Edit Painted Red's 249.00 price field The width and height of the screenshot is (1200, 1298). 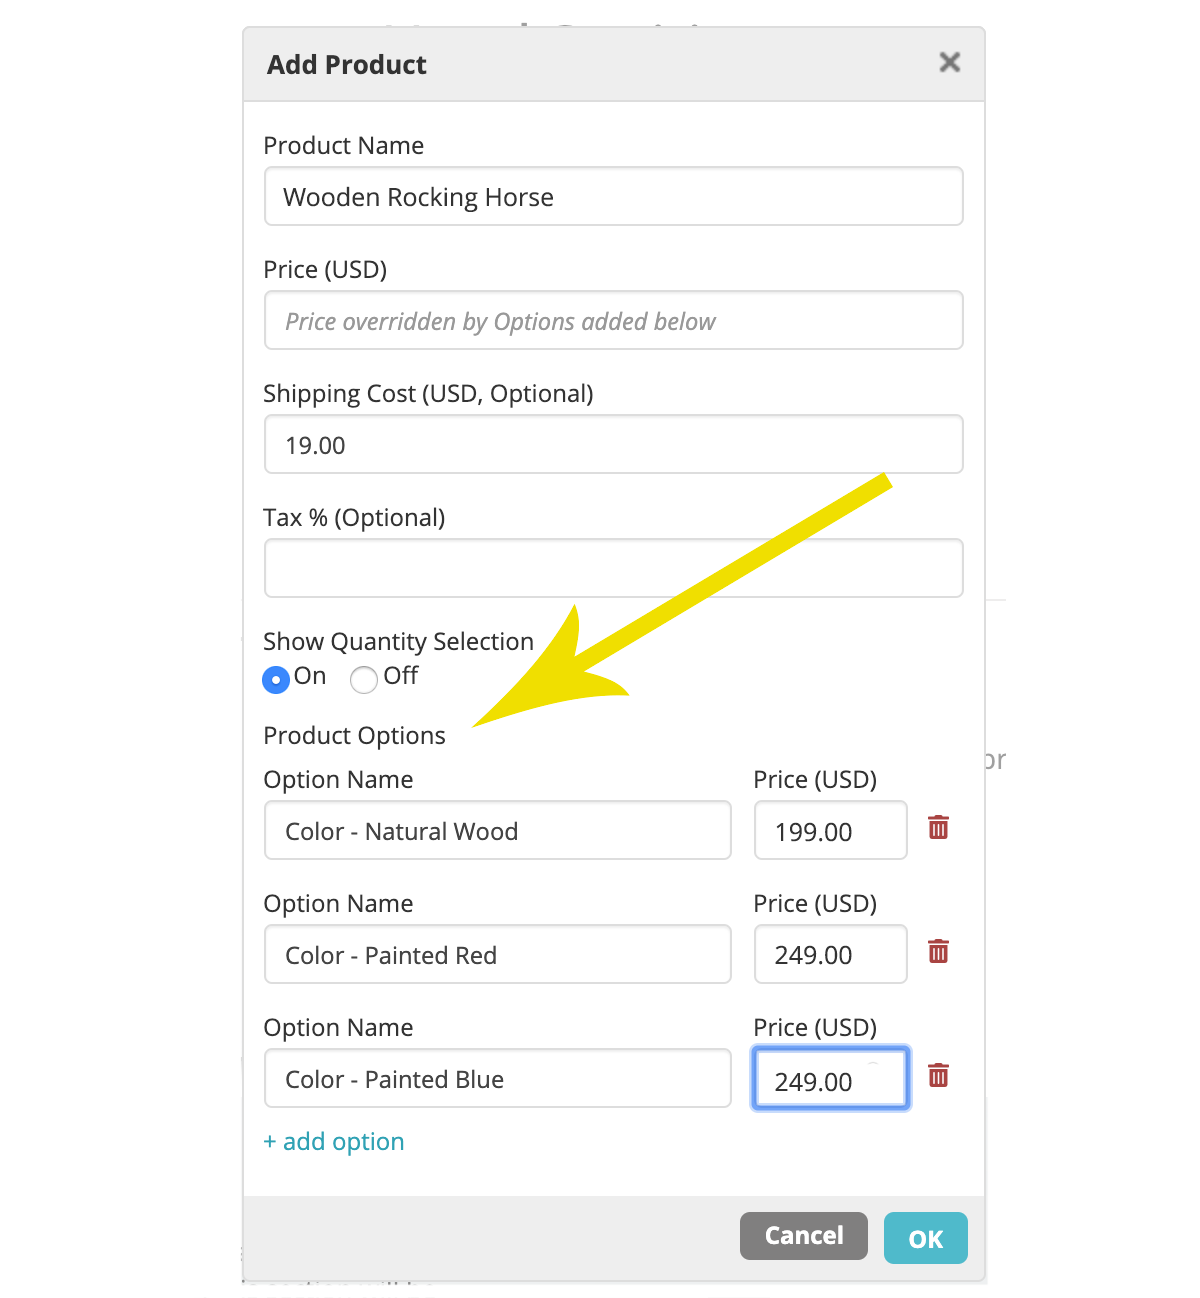point(831,954)
